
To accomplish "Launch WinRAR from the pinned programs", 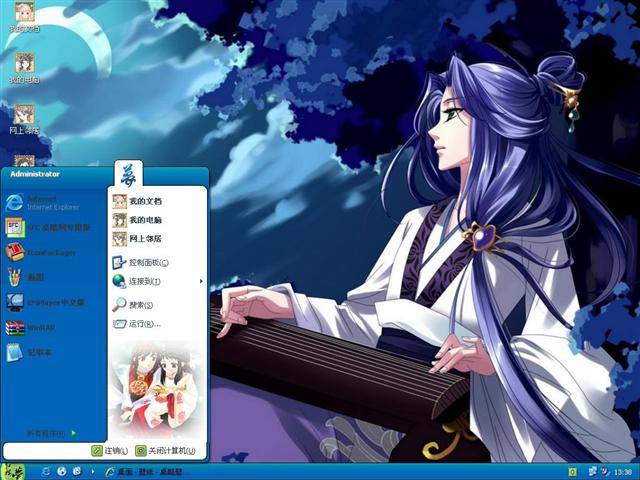I will point(40,327).
